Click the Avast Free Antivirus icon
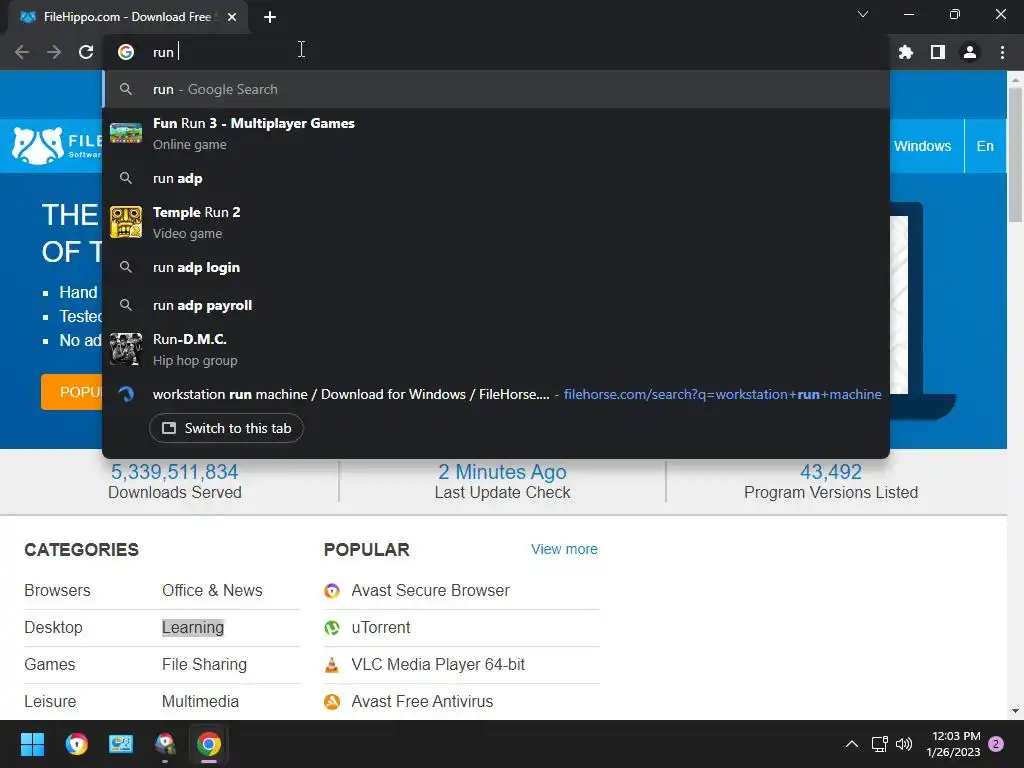Viewport: 1024px width, 768px height. coord(332,702)
